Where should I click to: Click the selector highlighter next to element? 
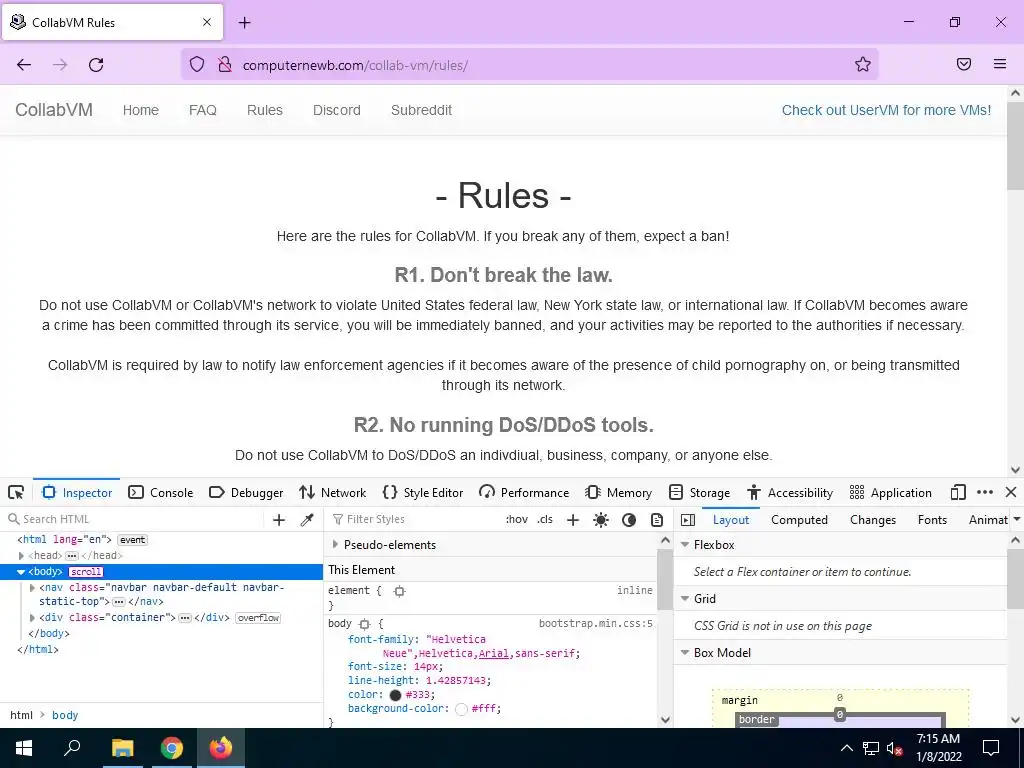[400, 591]
